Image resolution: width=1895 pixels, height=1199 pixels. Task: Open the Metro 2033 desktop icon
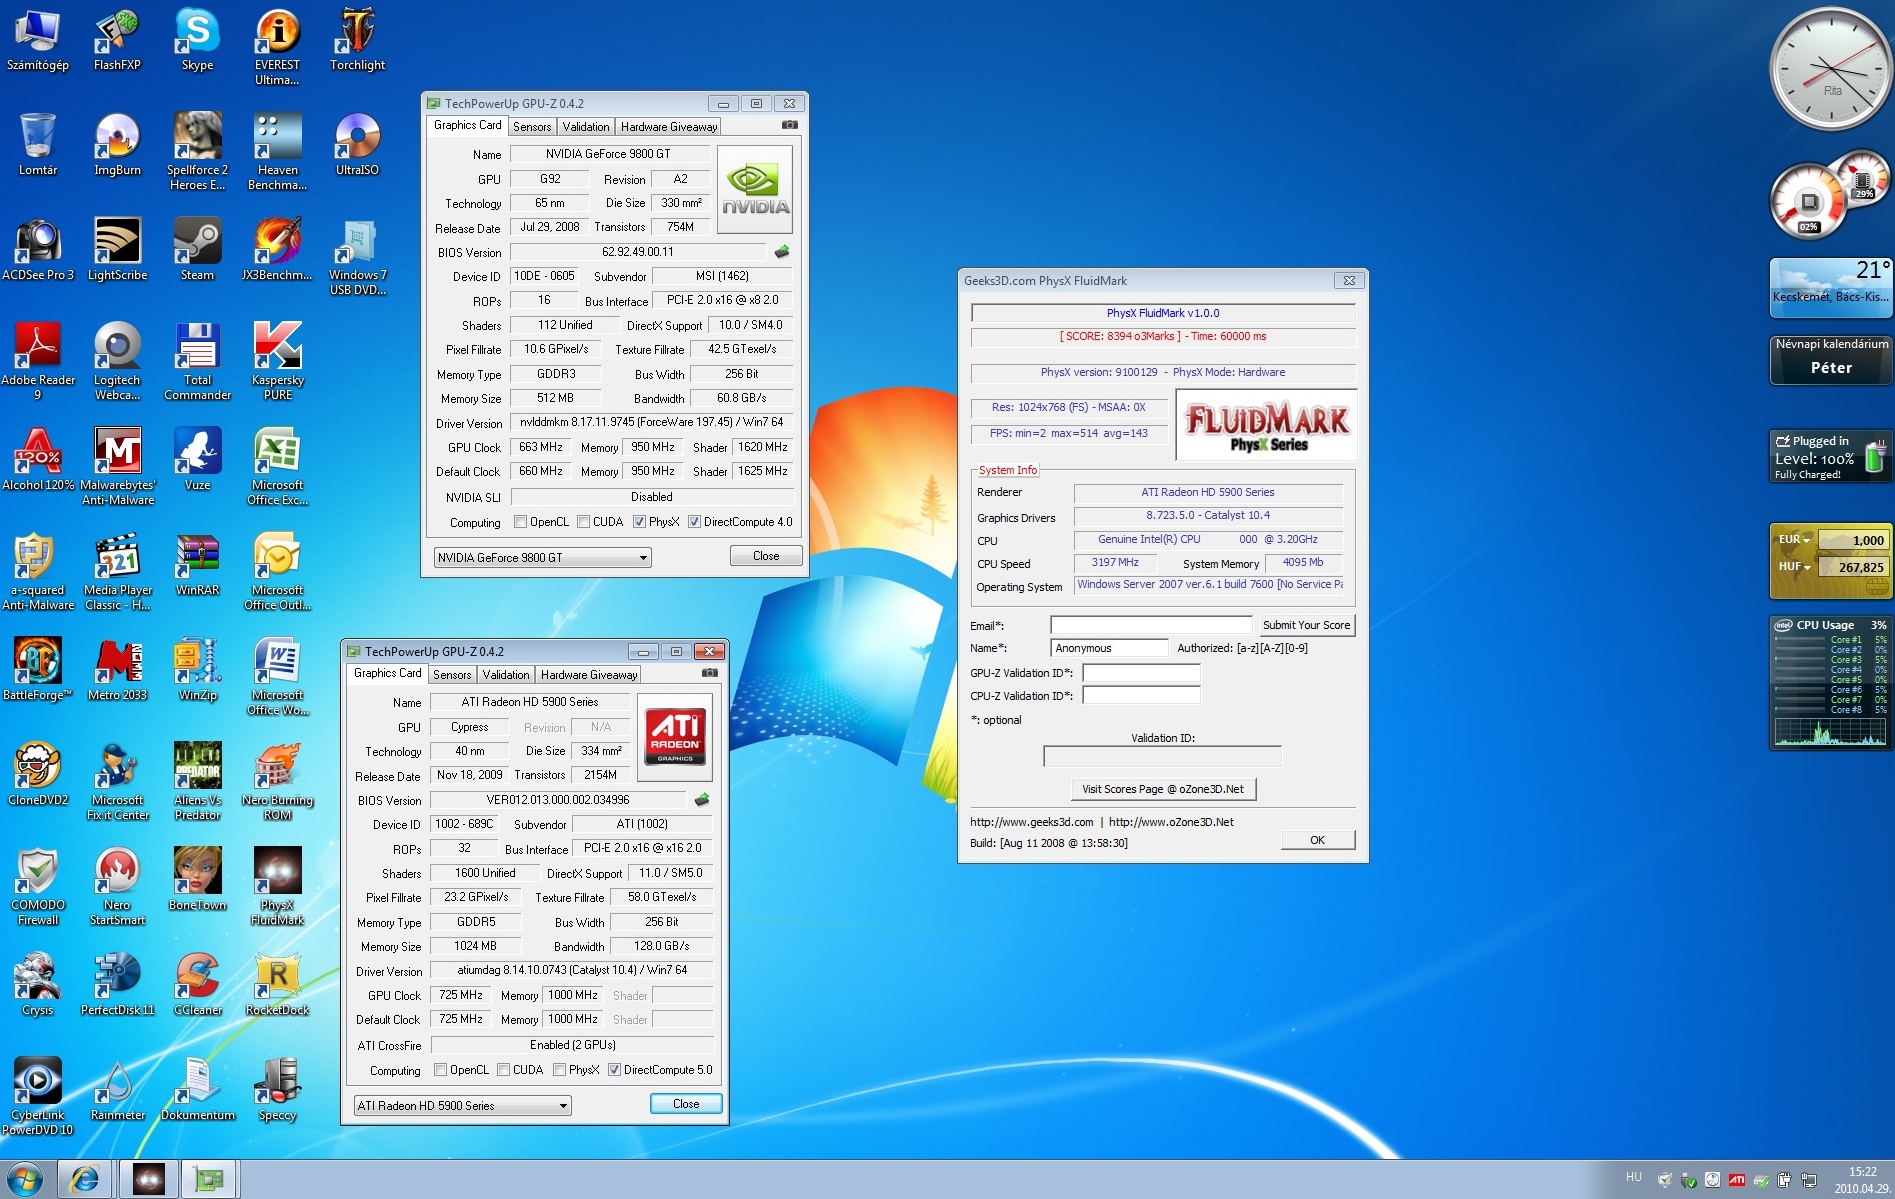tap(117, 670)
